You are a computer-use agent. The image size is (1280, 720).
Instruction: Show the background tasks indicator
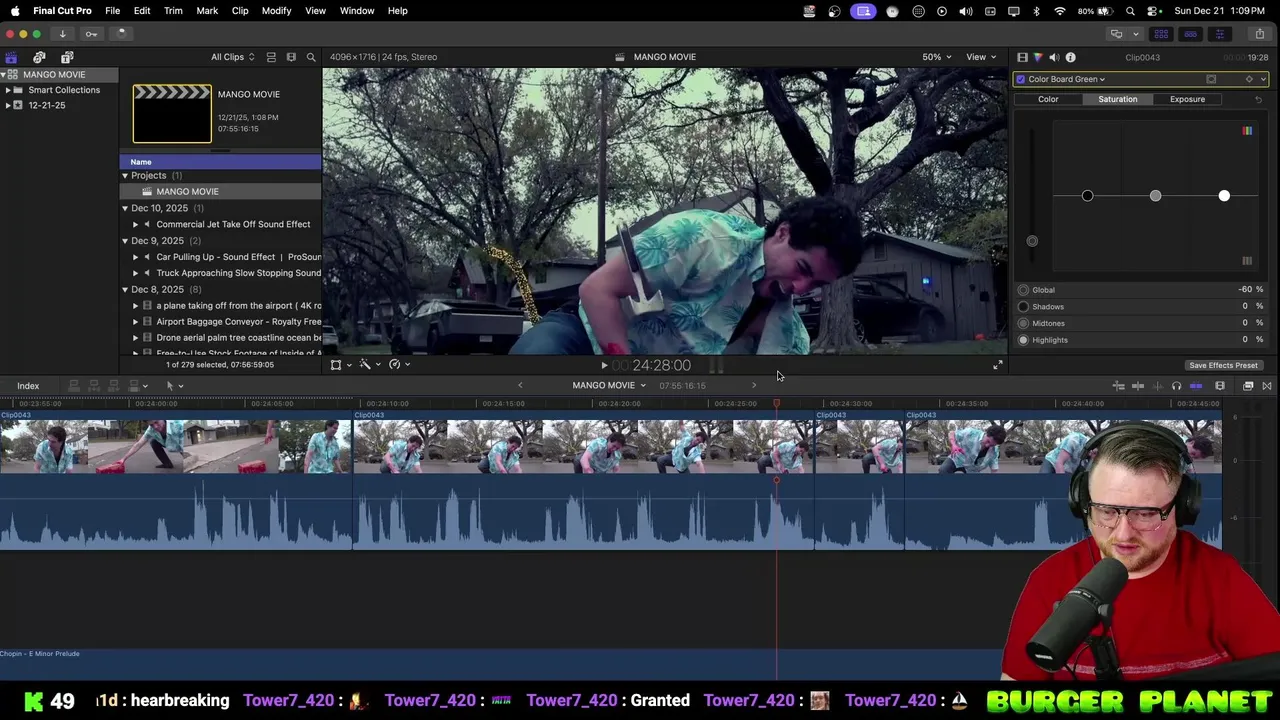tap(120, 34)
